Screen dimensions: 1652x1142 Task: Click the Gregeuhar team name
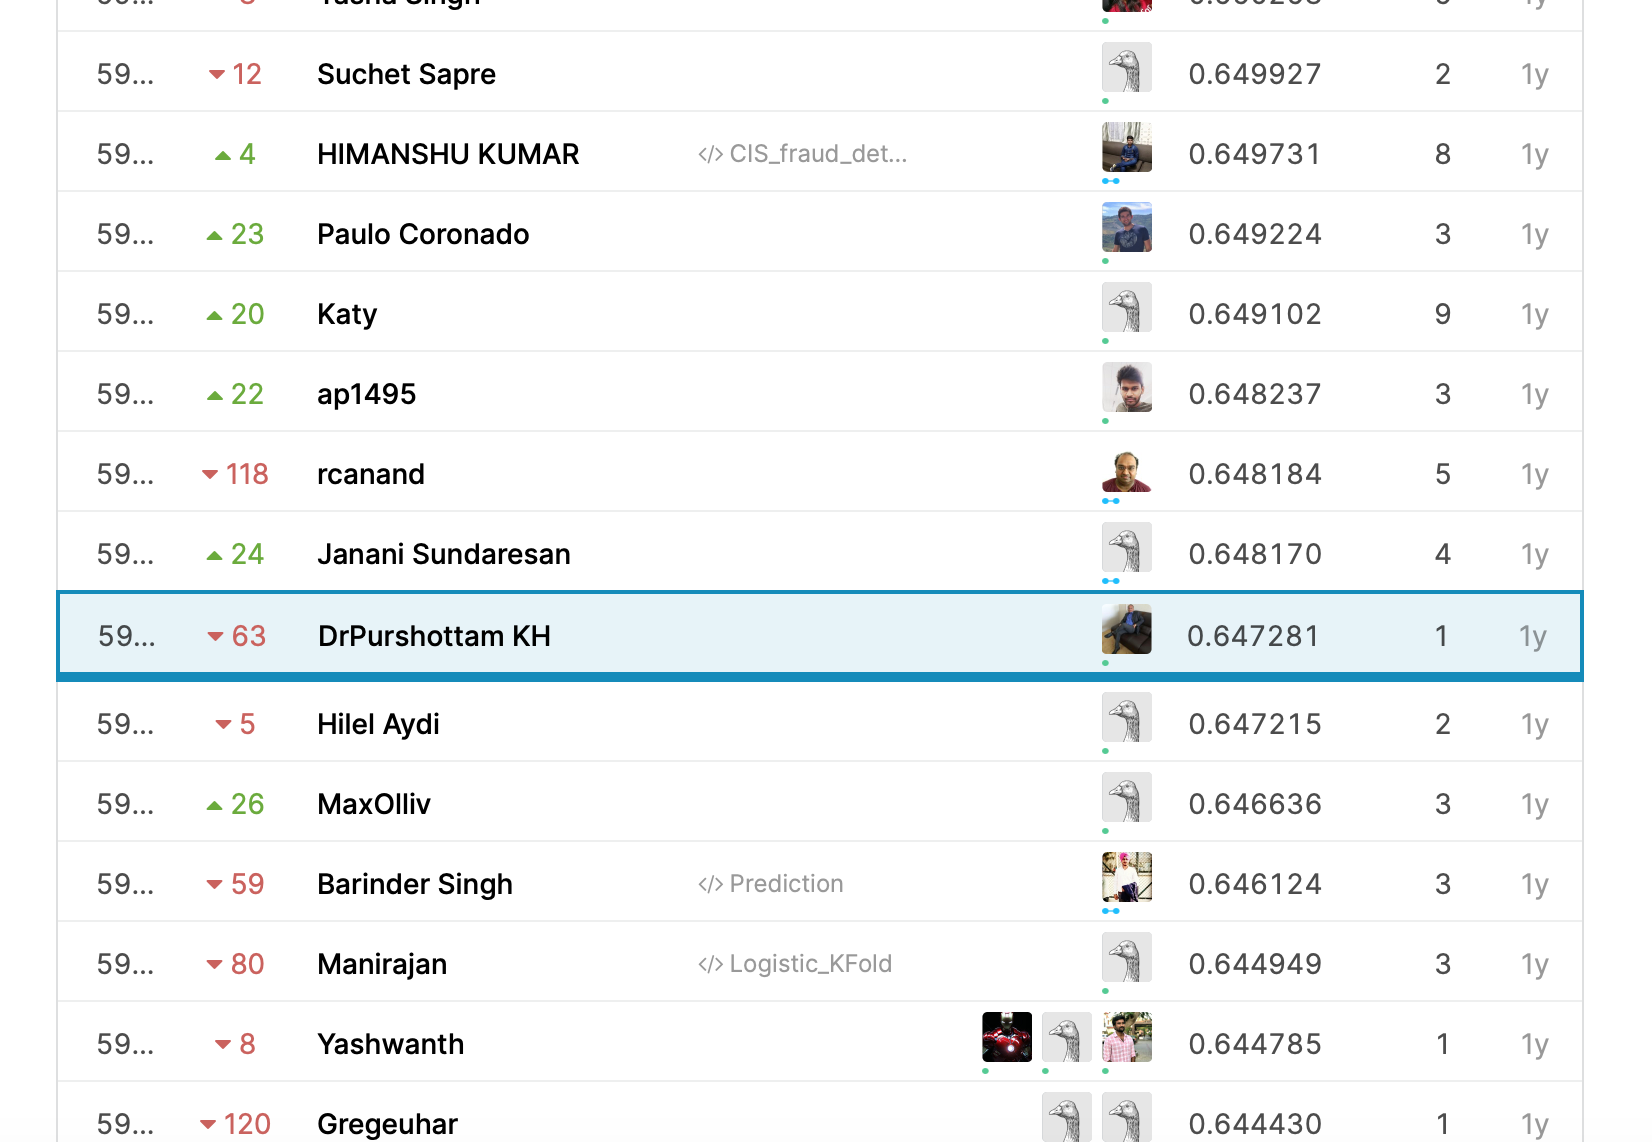click(387, 1124)
